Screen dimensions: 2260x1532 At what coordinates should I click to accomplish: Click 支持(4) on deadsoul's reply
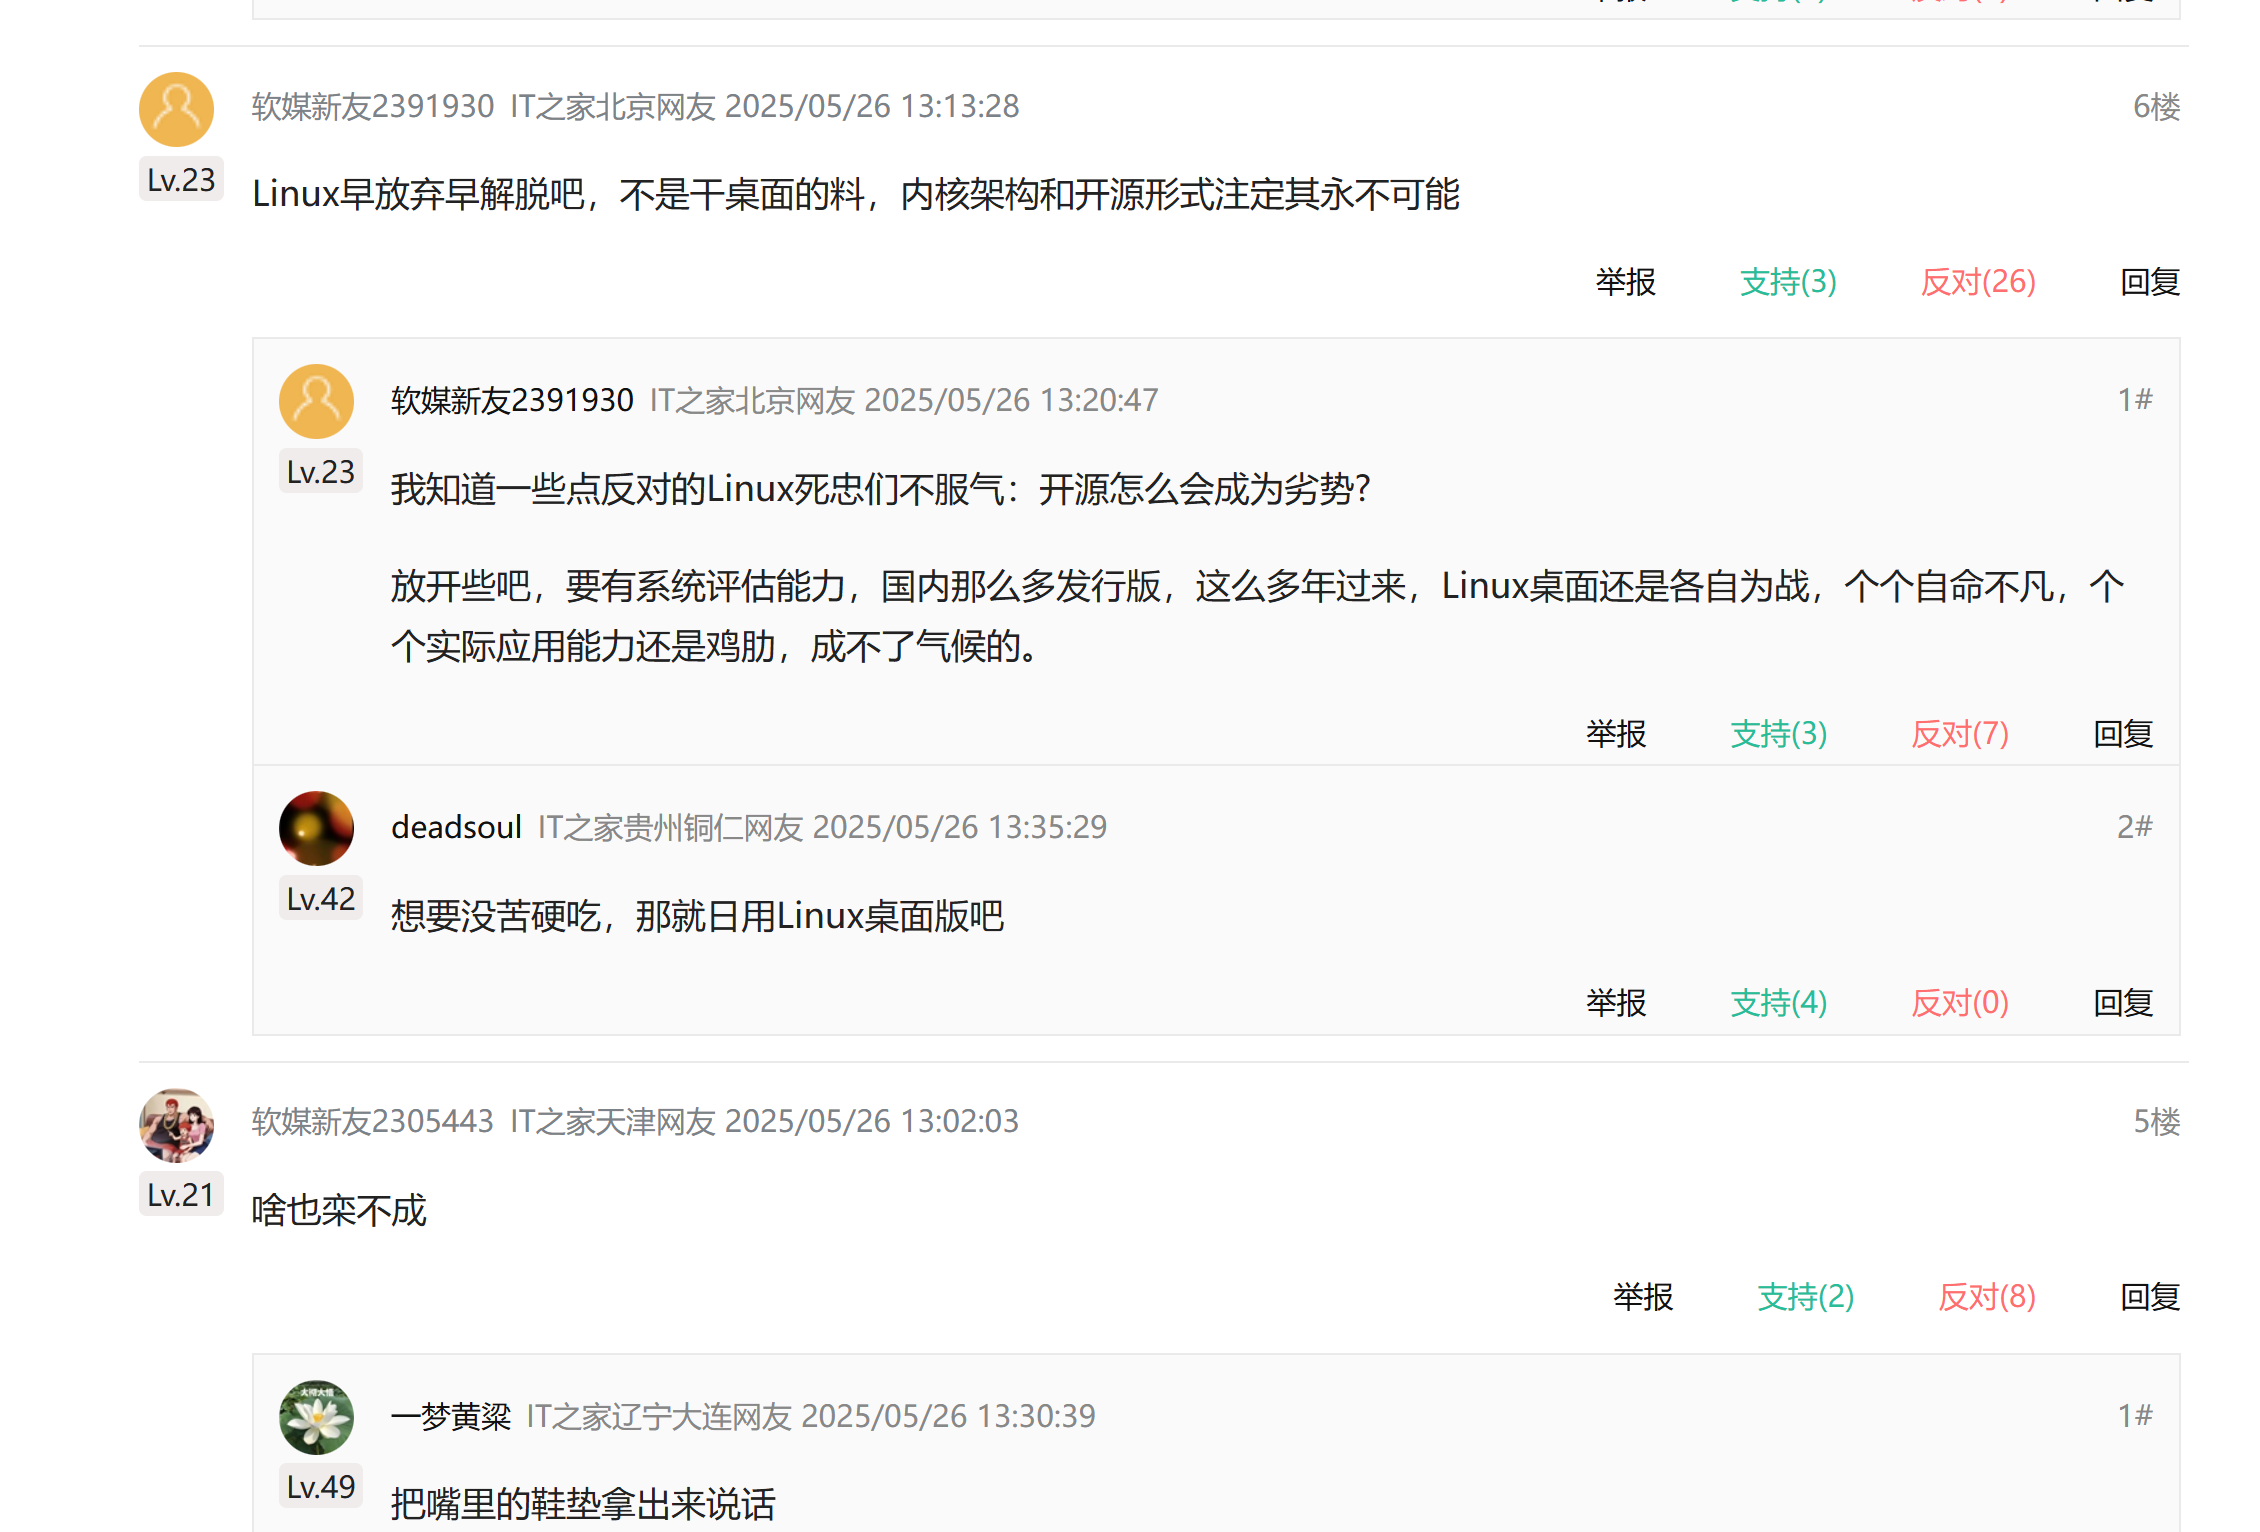click(1779, 1002)
